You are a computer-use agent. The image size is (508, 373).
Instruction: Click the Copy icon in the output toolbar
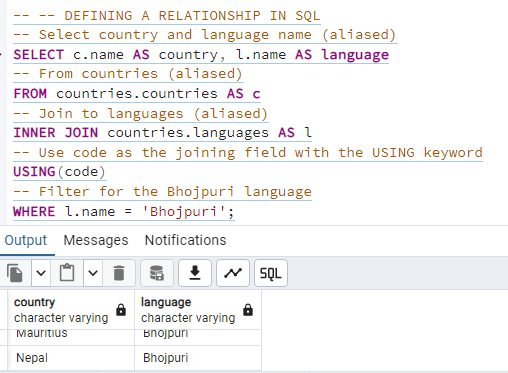point(15,273)
